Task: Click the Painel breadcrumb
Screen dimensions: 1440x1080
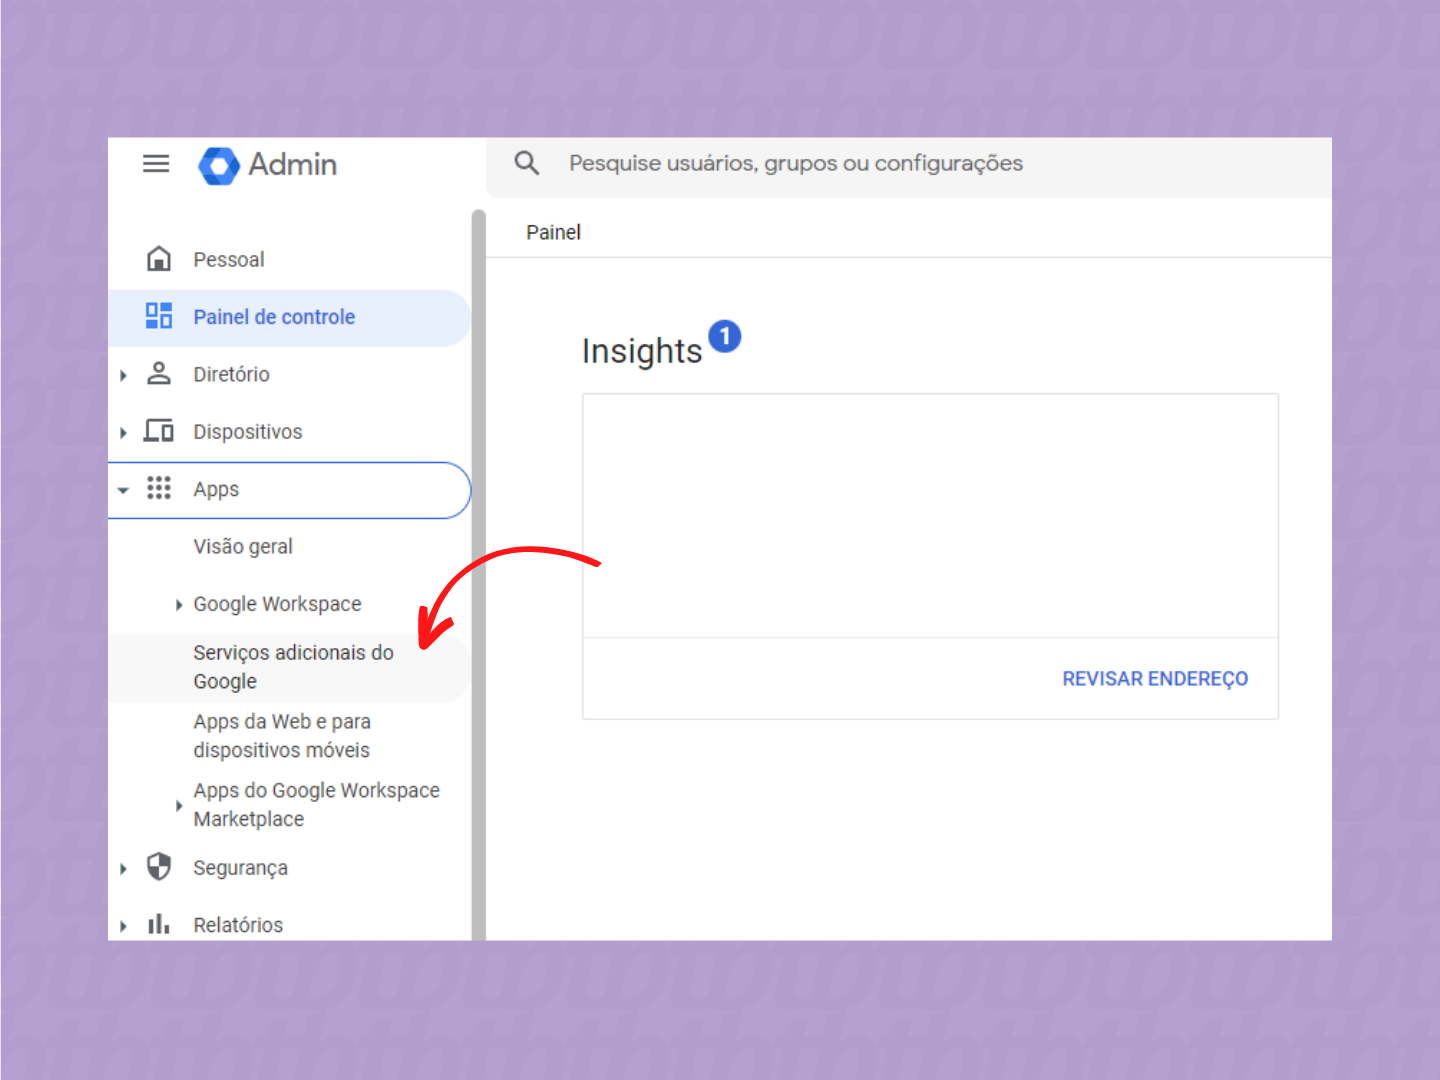Action: [x=553, y=232]
